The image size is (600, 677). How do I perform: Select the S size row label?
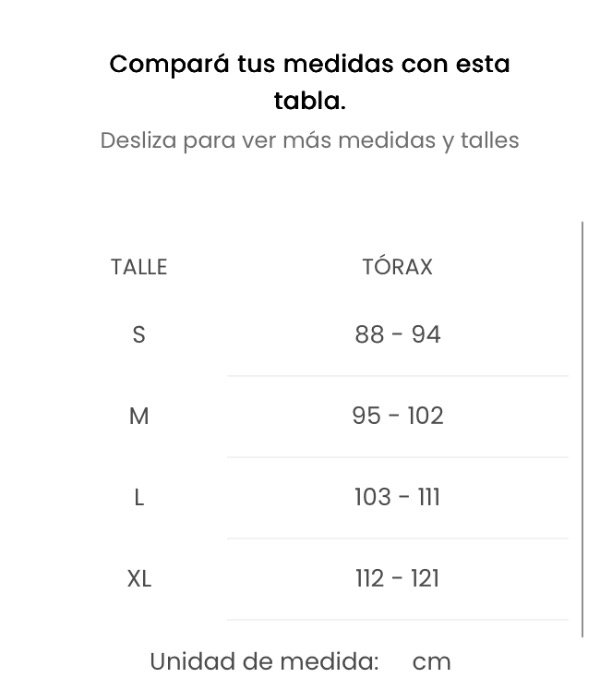coord(139,335)
